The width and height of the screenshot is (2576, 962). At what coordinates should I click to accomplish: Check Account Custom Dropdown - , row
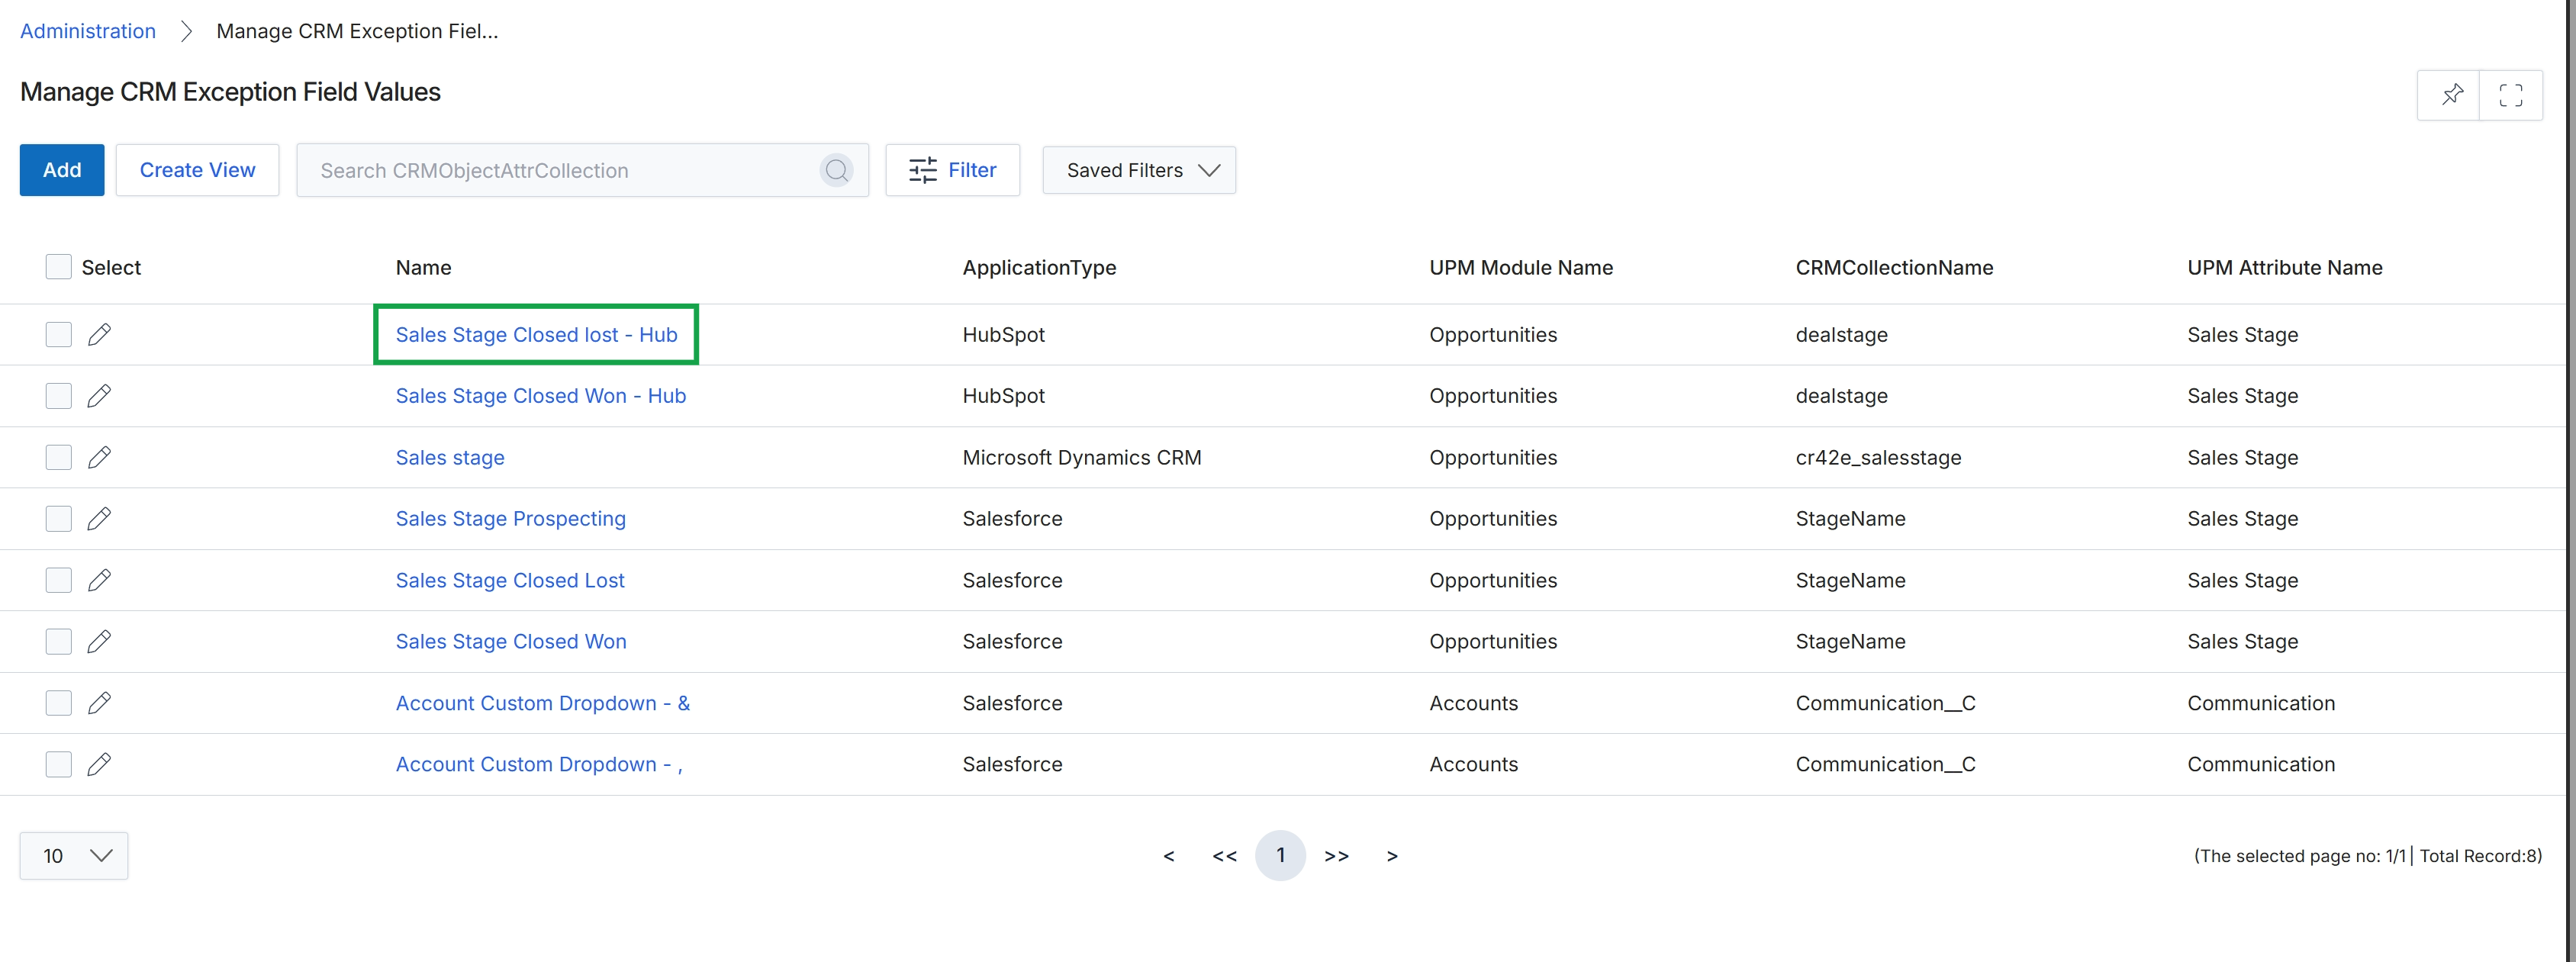coord(59,764)
